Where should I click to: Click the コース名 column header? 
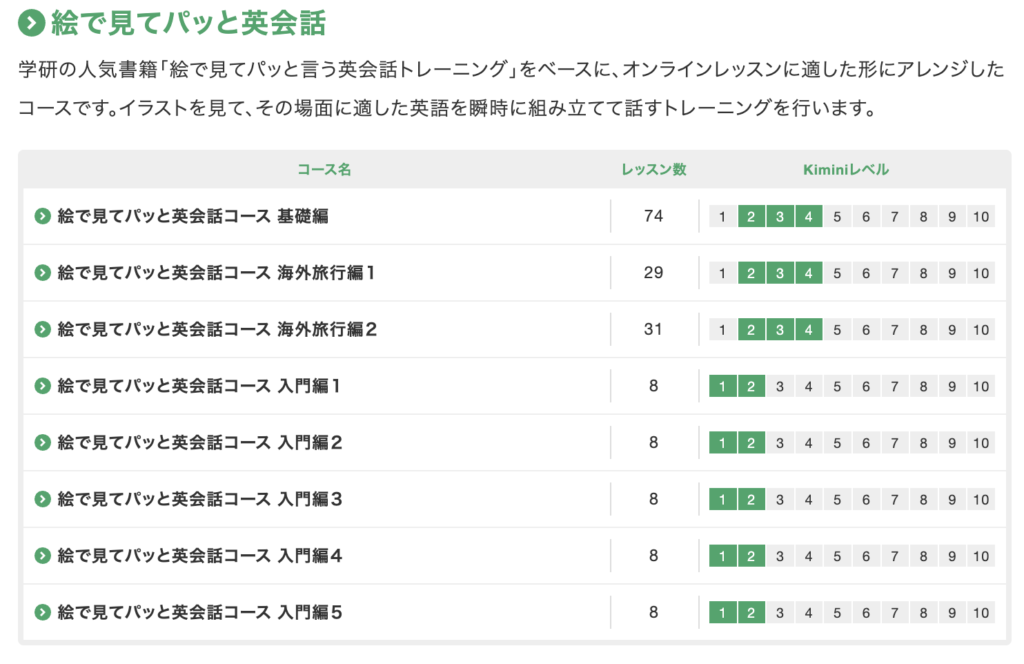(324, 170)
